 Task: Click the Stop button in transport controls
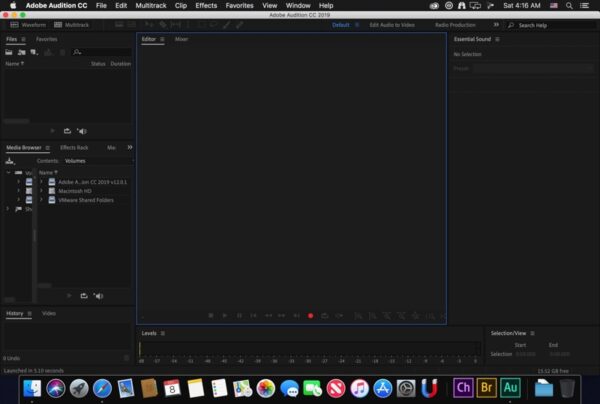[x=210, y=316]
